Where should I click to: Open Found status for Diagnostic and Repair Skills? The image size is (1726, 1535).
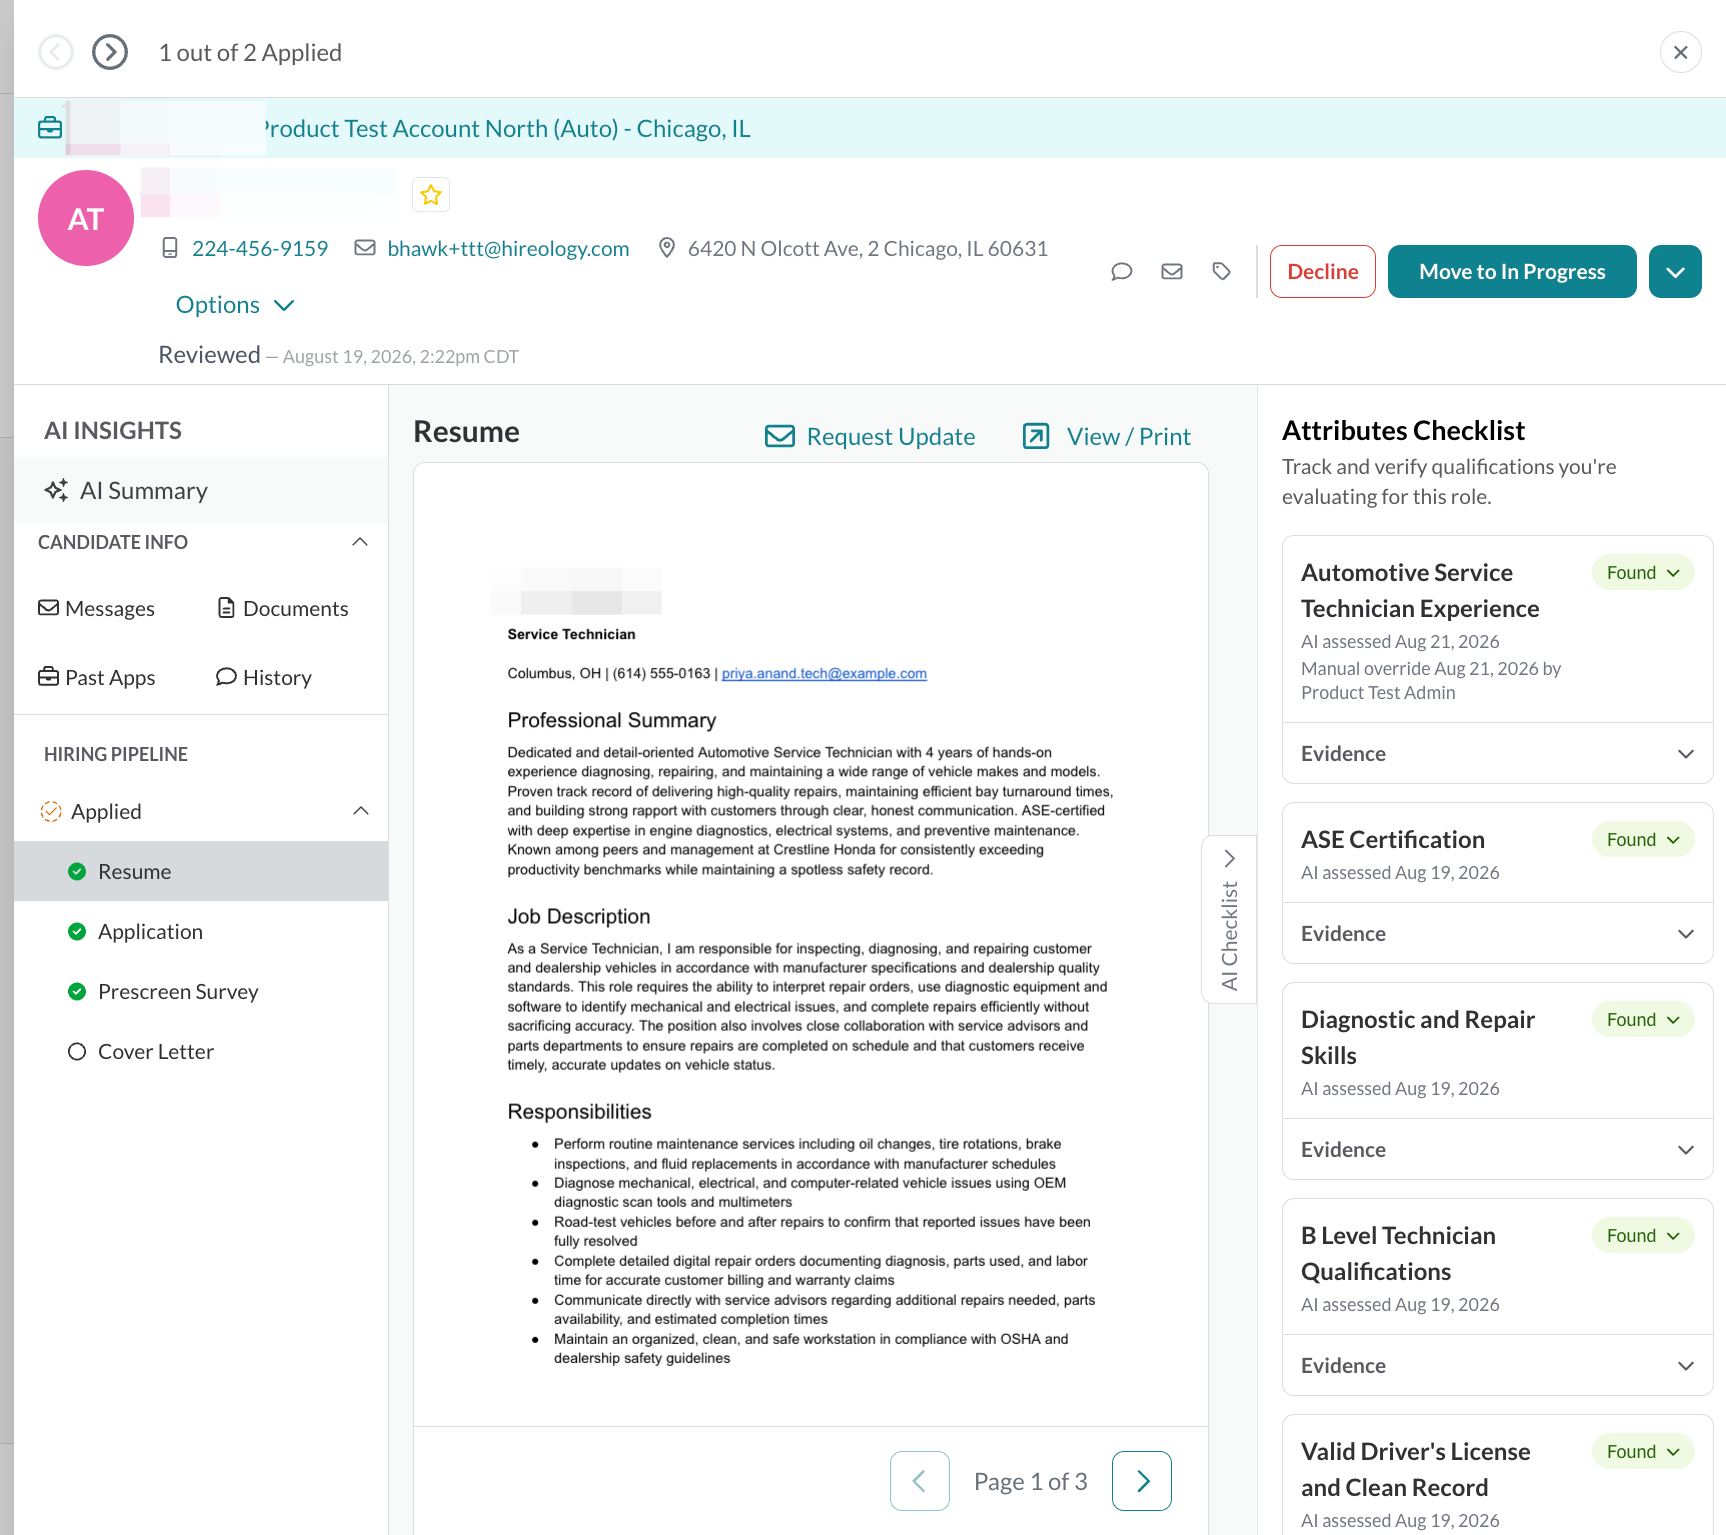coord(1643,1019)
